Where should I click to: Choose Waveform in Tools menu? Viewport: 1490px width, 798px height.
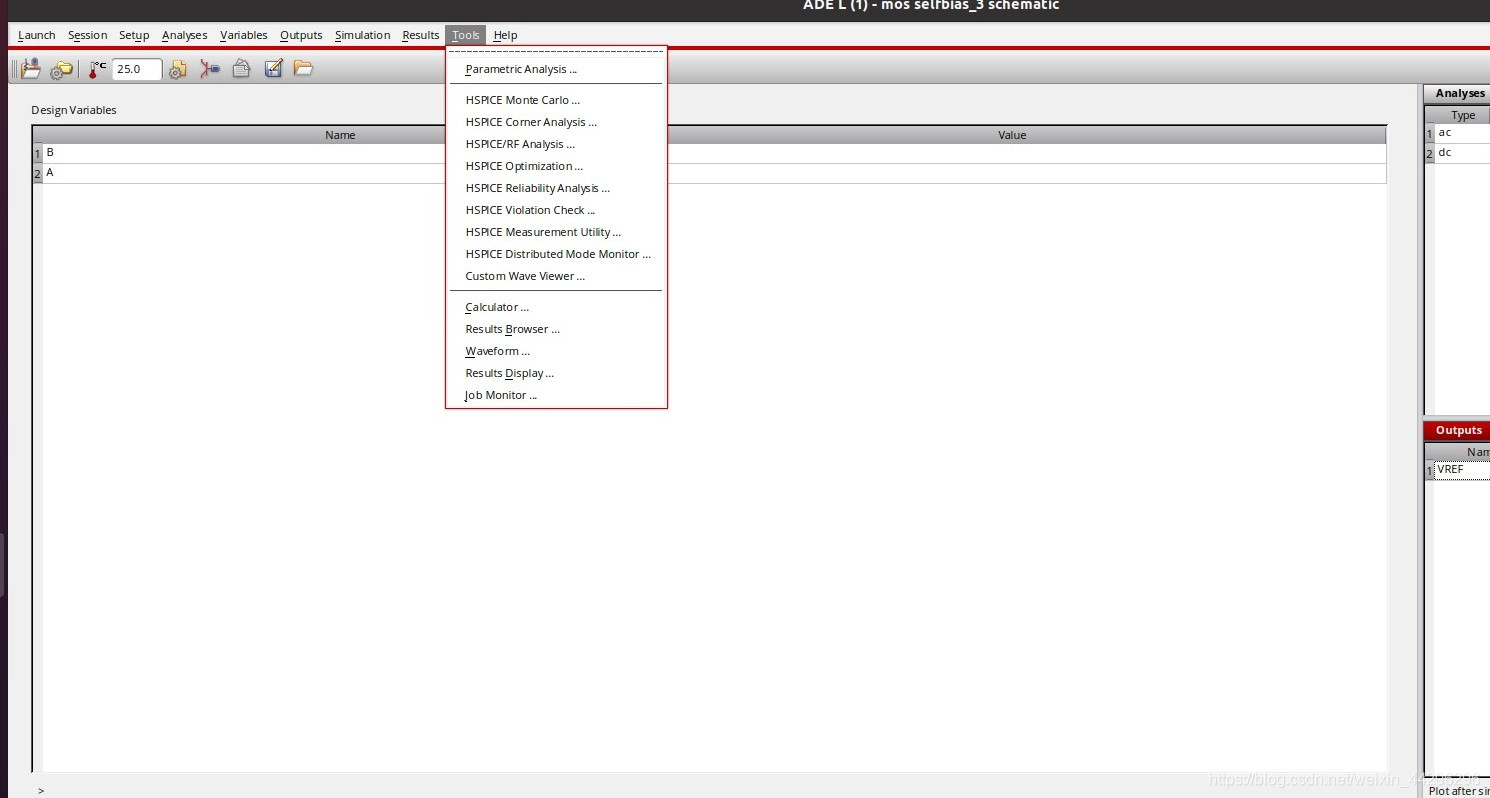[556, 351]
